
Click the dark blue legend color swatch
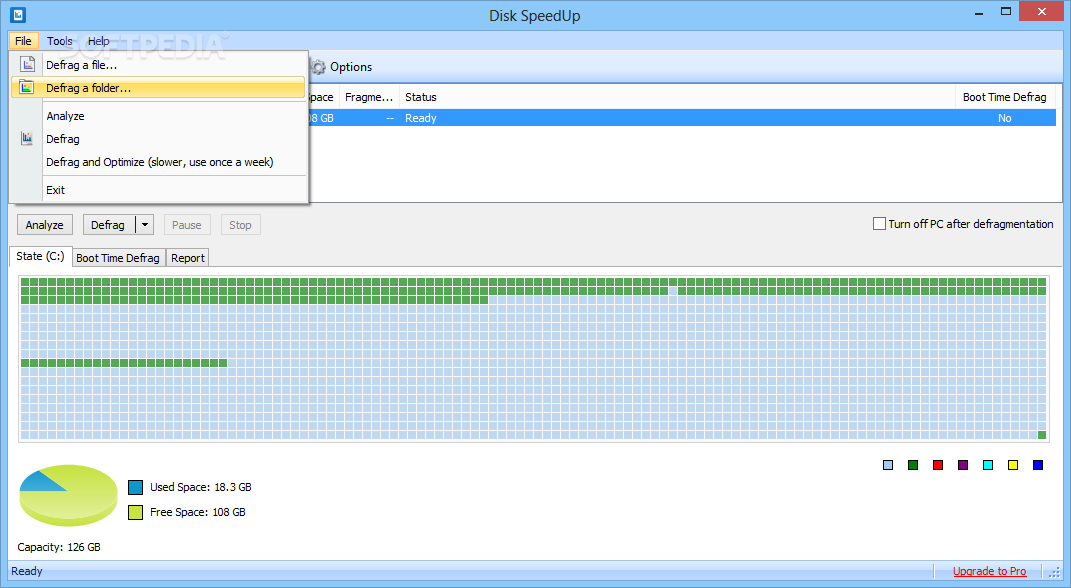coord(1038,465)
